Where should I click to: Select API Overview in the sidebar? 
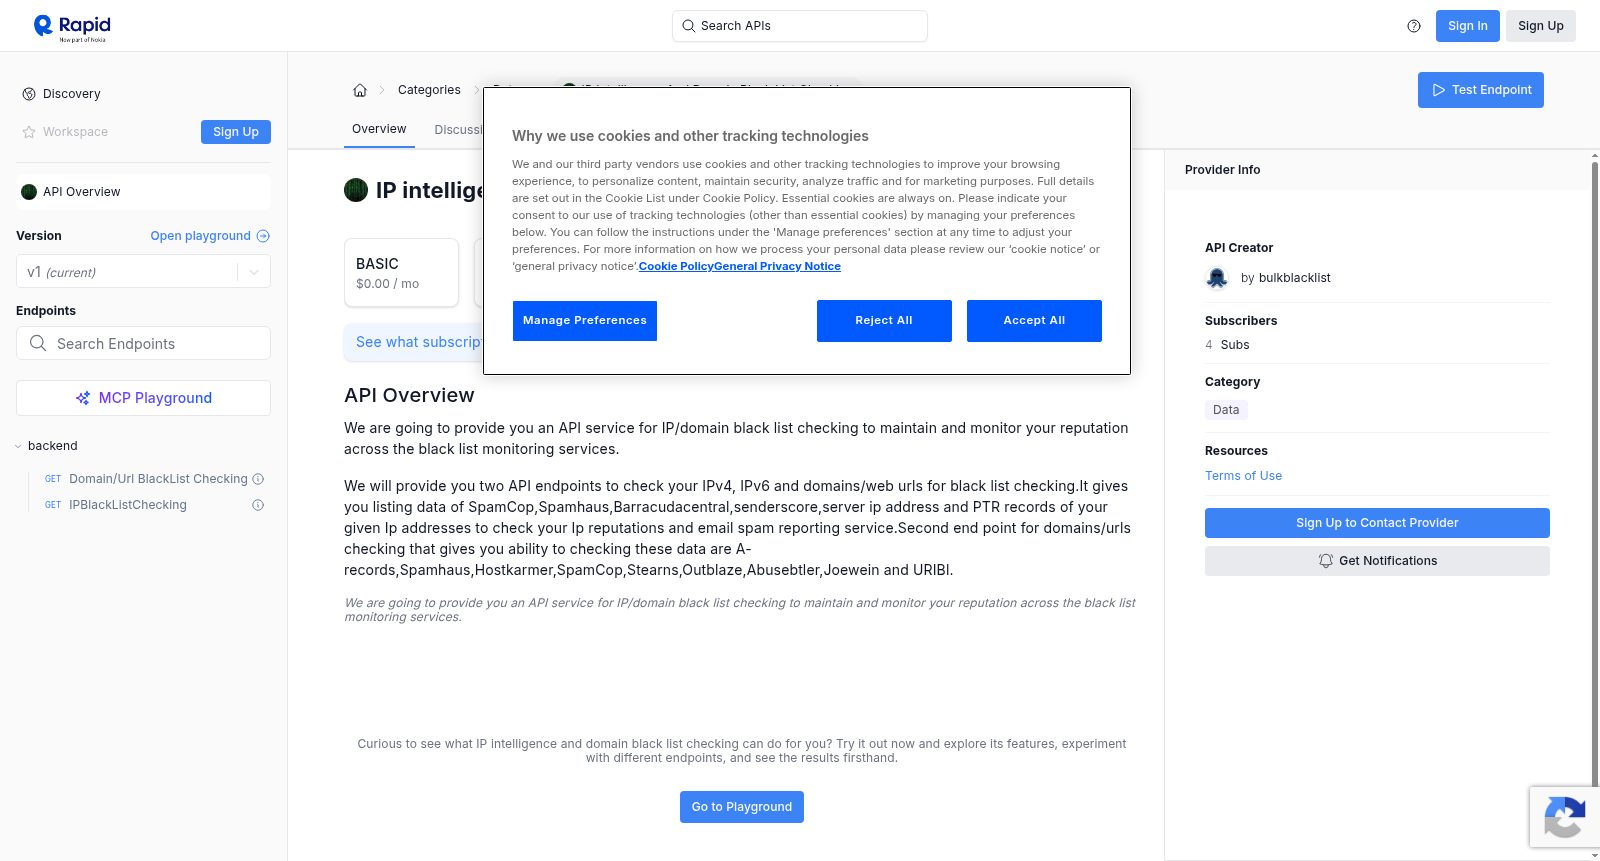(143, 192)
